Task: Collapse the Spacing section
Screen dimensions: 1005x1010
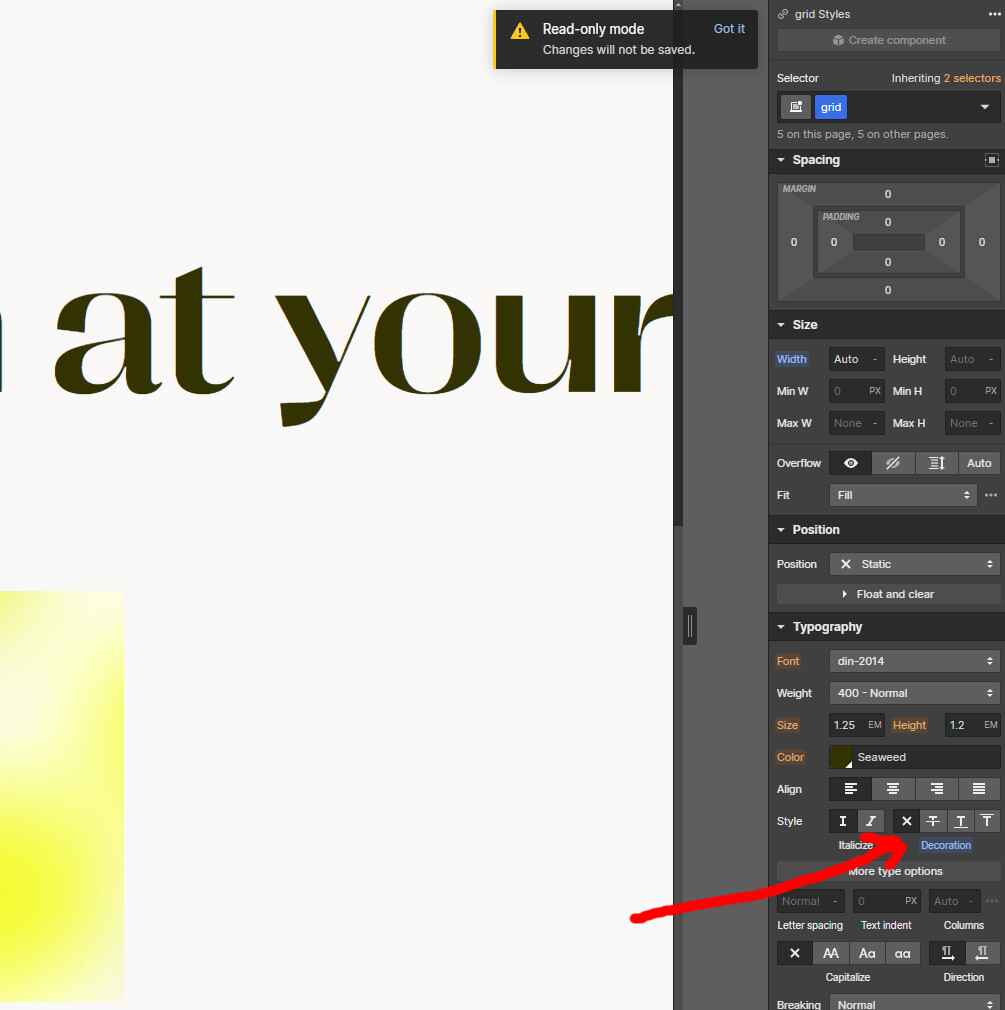Action: (x=782, y=160)
